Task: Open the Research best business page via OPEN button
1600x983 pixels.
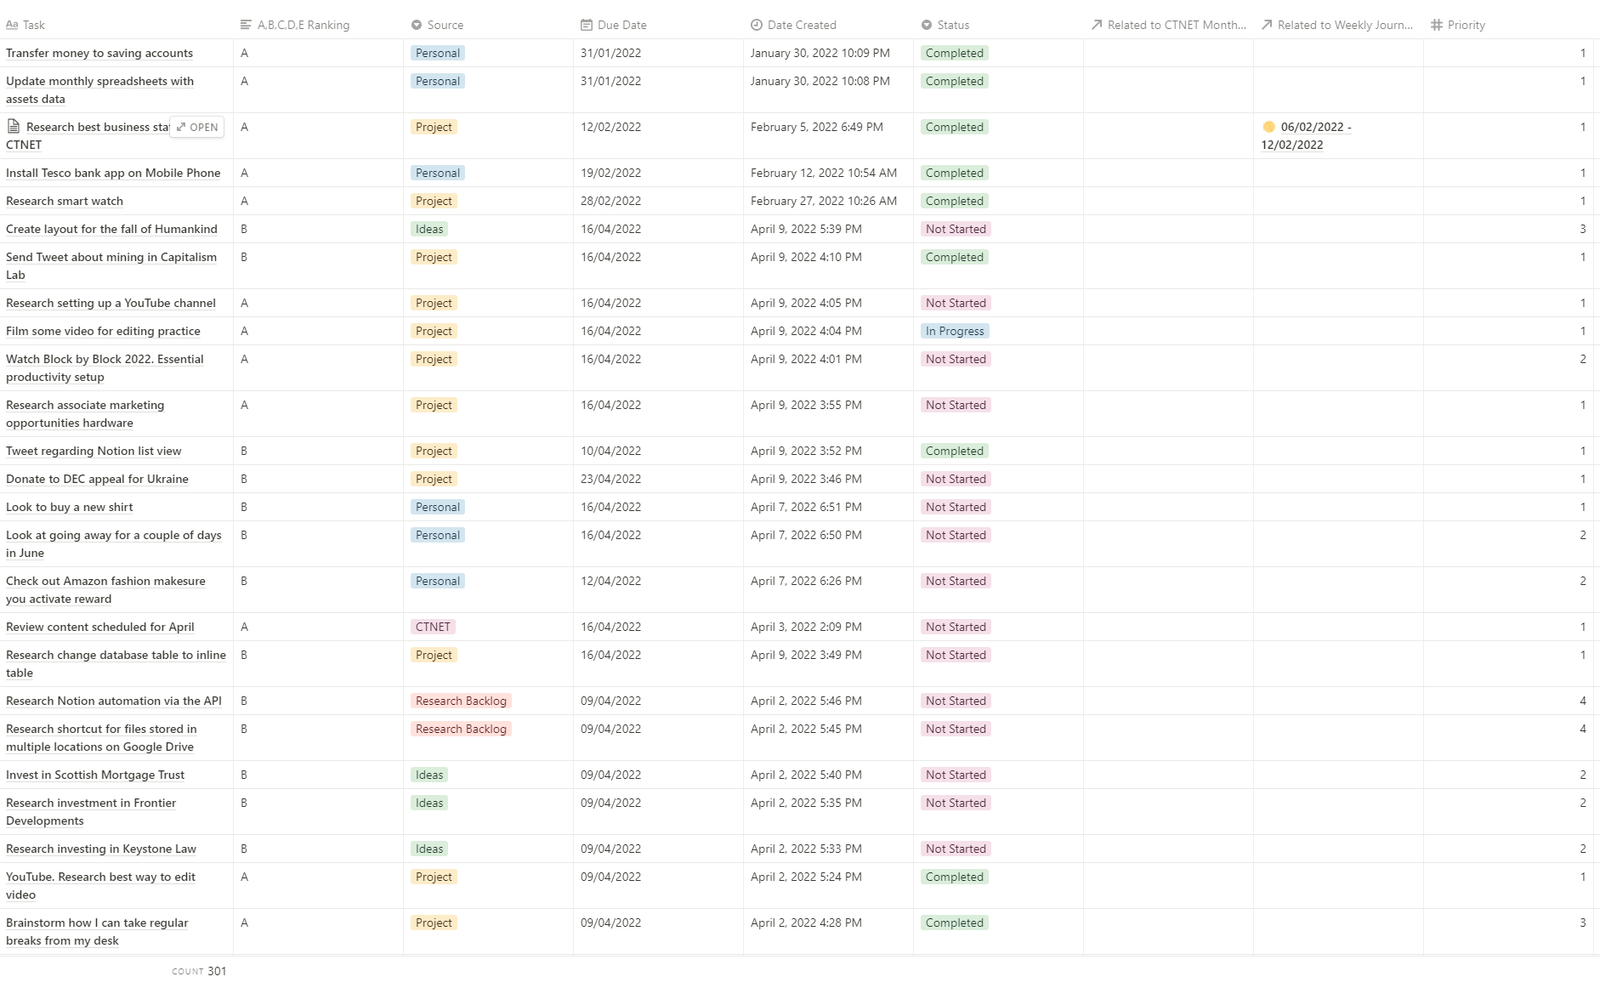Action: [197, 127]
